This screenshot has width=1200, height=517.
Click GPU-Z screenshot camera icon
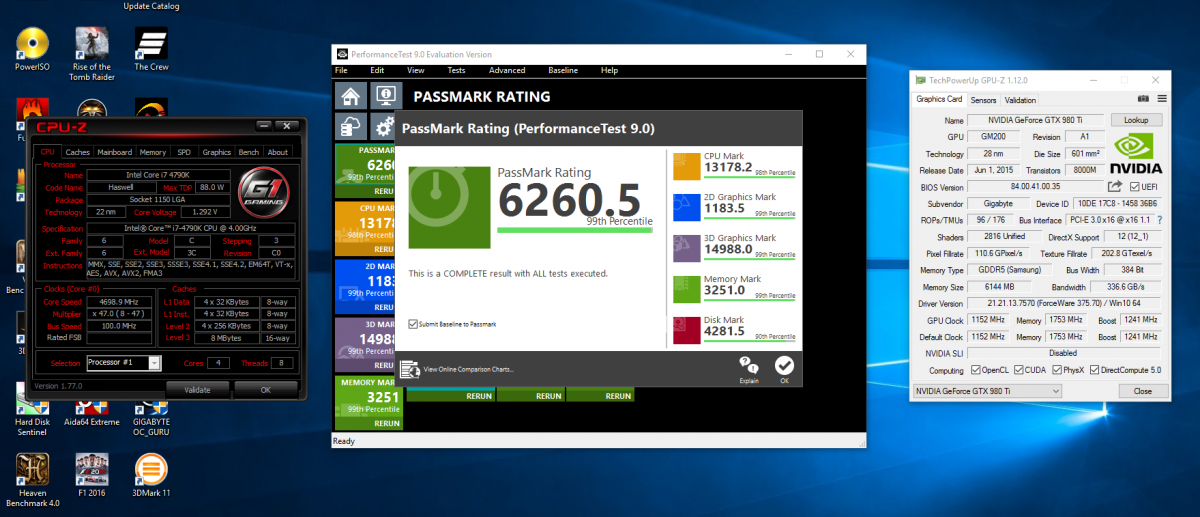[1143, 100]
